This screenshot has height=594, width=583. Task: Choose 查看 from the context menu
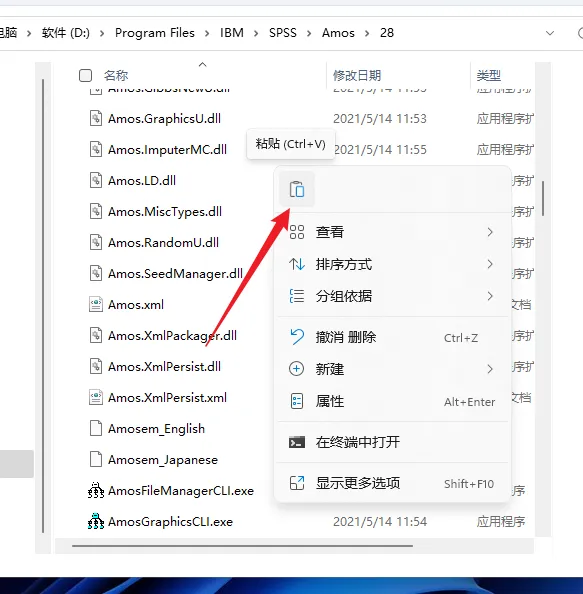[x=392, y=232]
